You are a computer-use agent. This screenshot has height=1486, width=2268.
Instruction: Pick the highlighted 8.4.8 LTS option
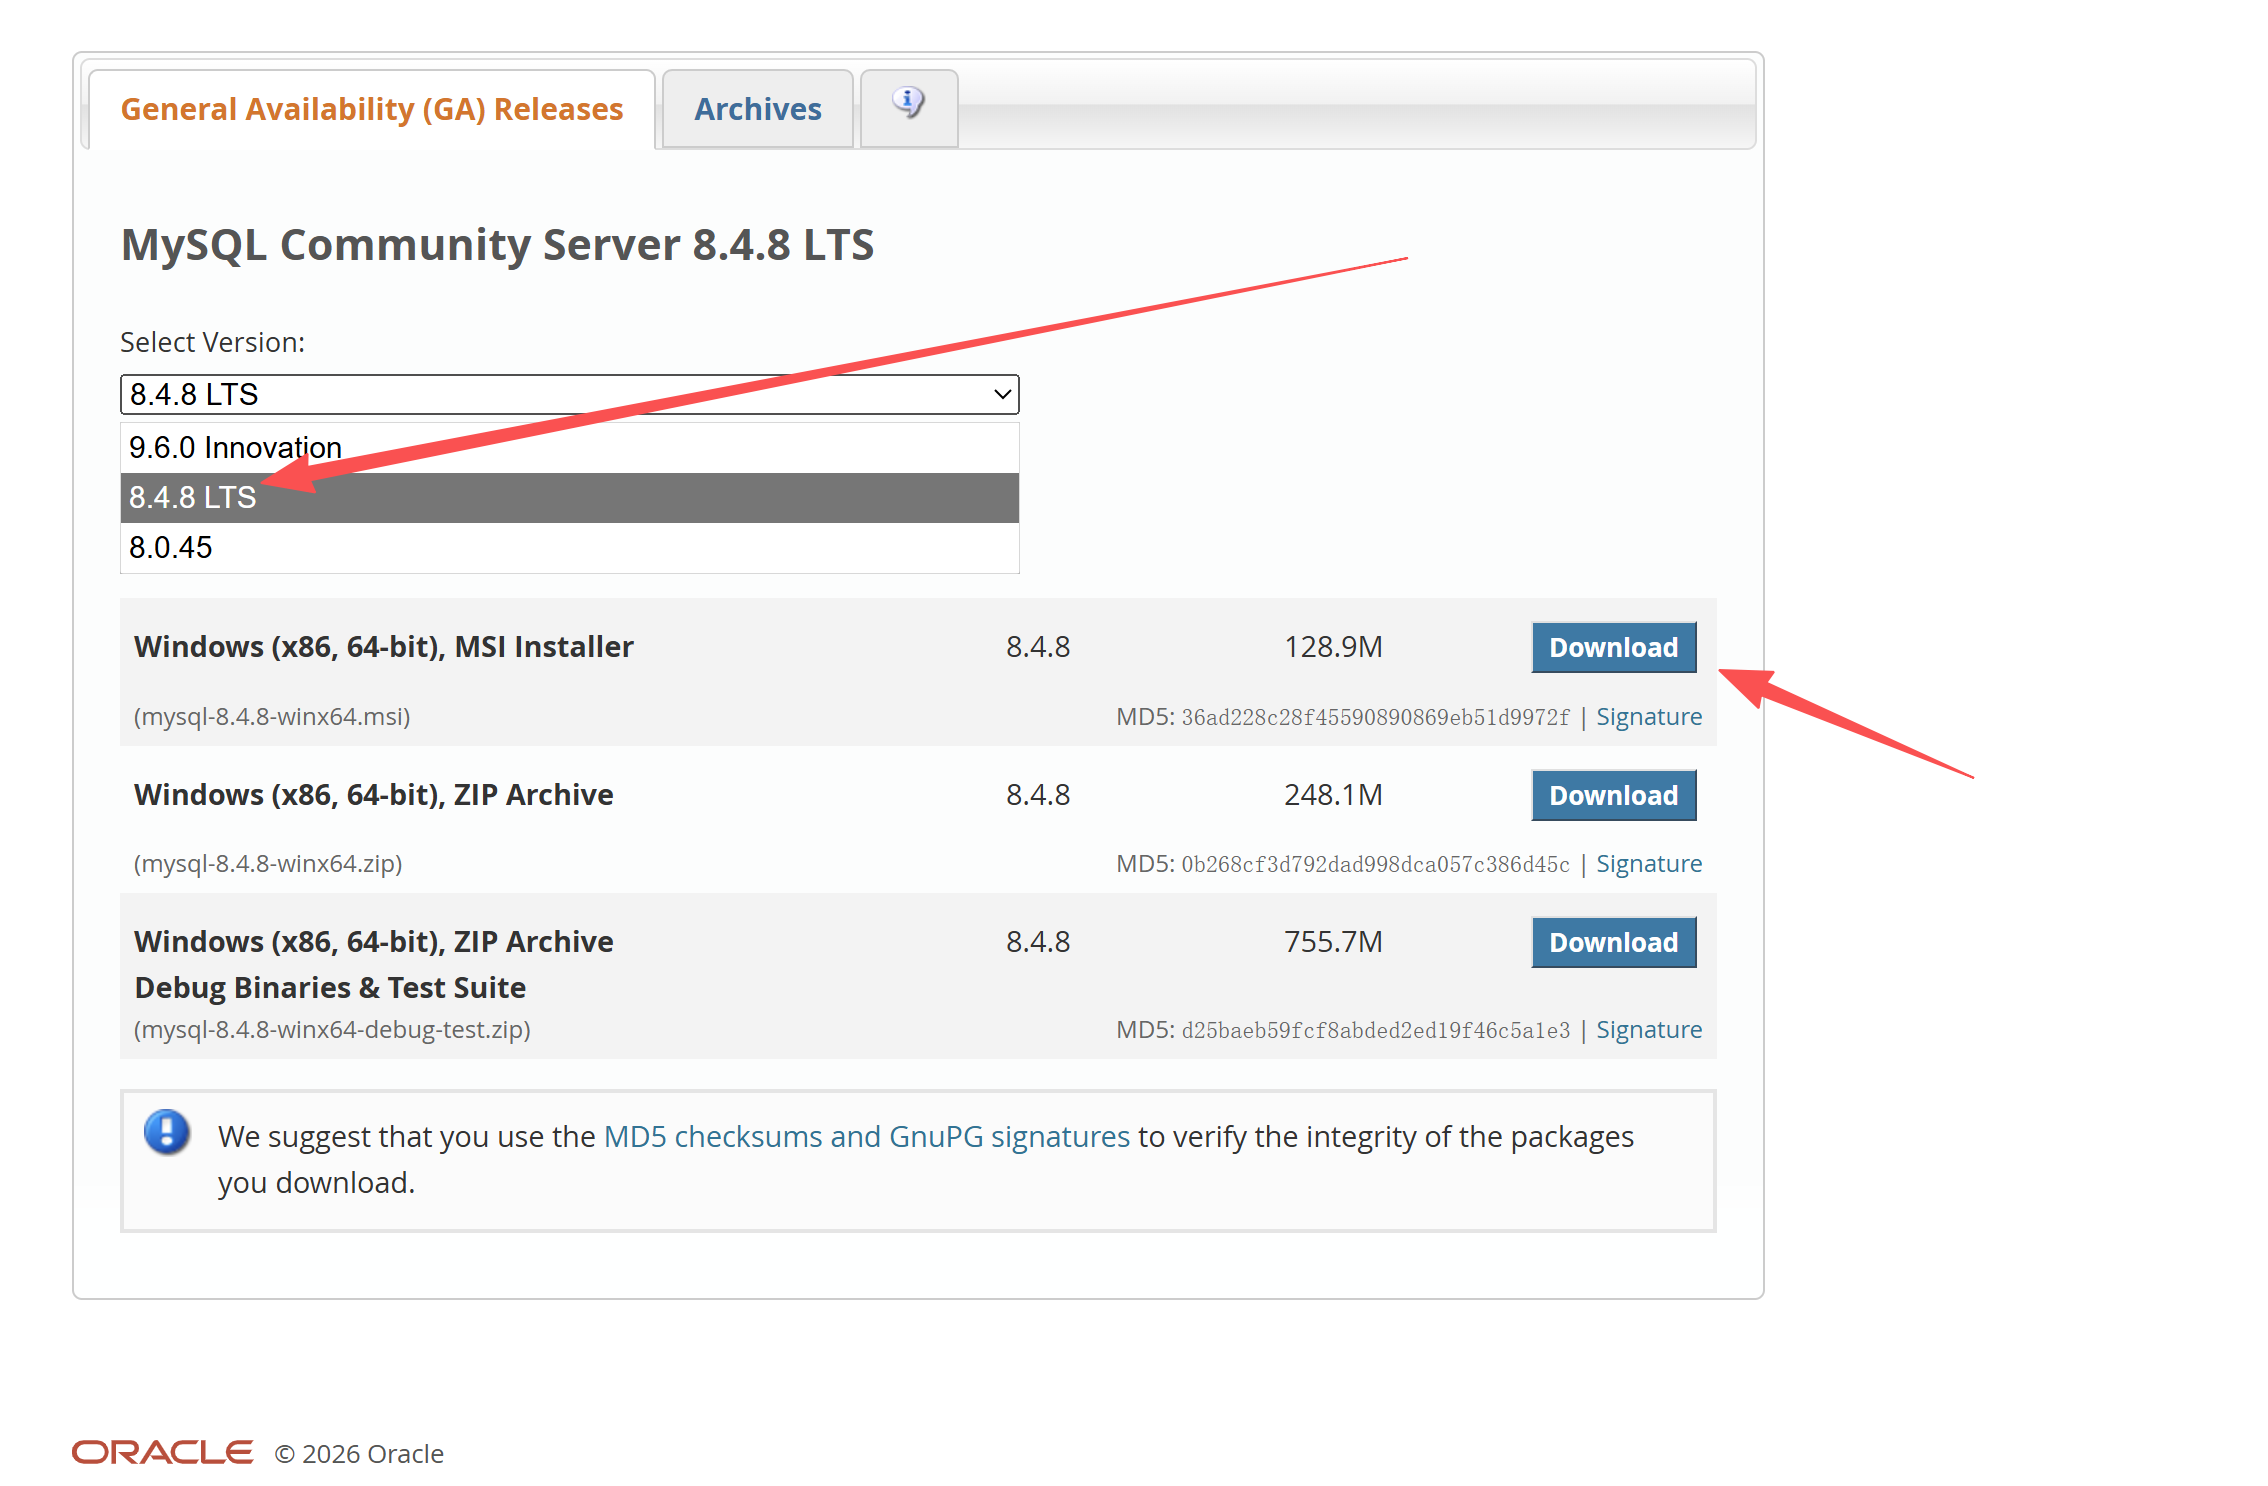tap(193, 497)
